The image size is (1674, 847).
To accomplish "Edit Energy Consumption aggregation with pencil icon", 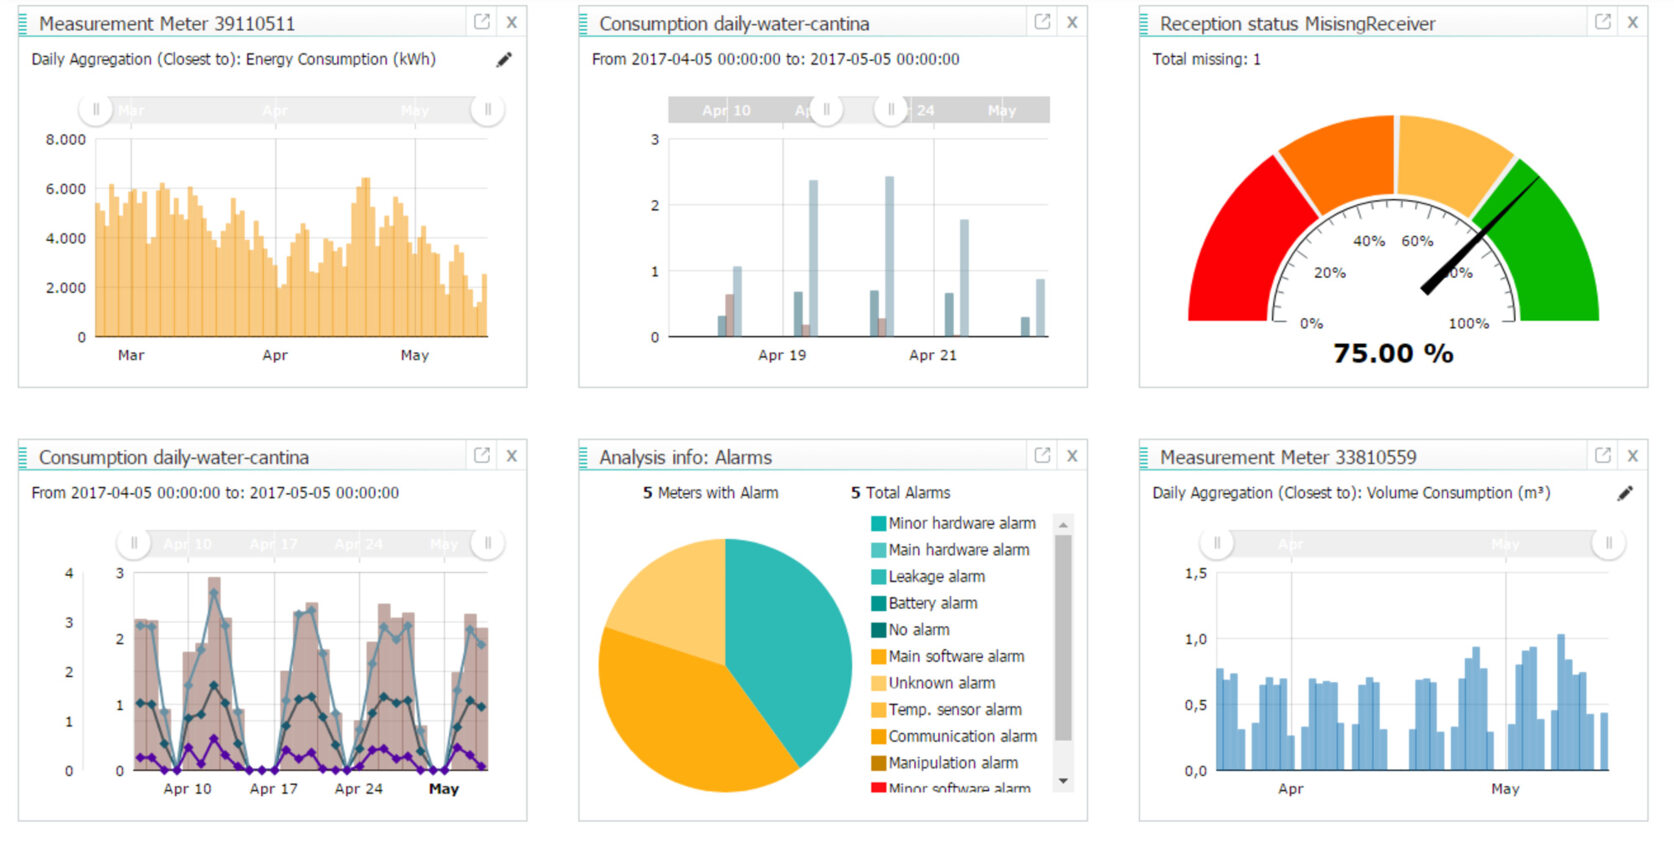I will pyautogui.click(x=504, y=60).
